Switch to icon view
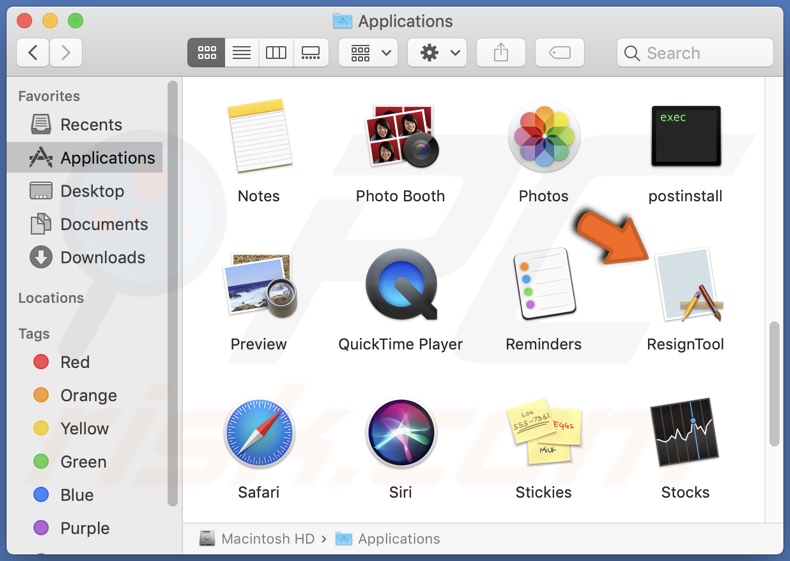The width and height of the screenshot is (790, 561). (x=207, y=52)
